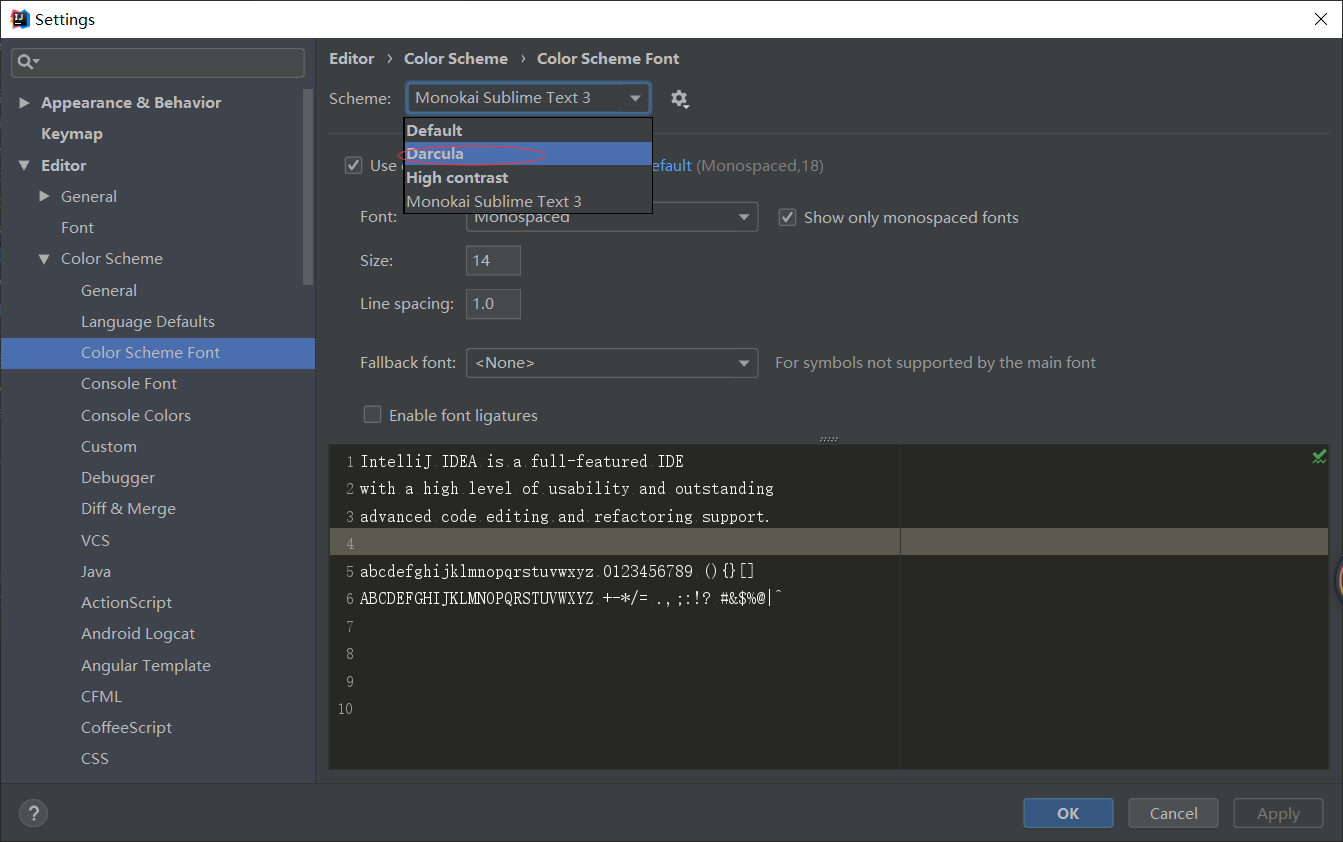Choose High contrast scheme
Viewport: 1343px width, 842px height.
[x=528, y=177]
